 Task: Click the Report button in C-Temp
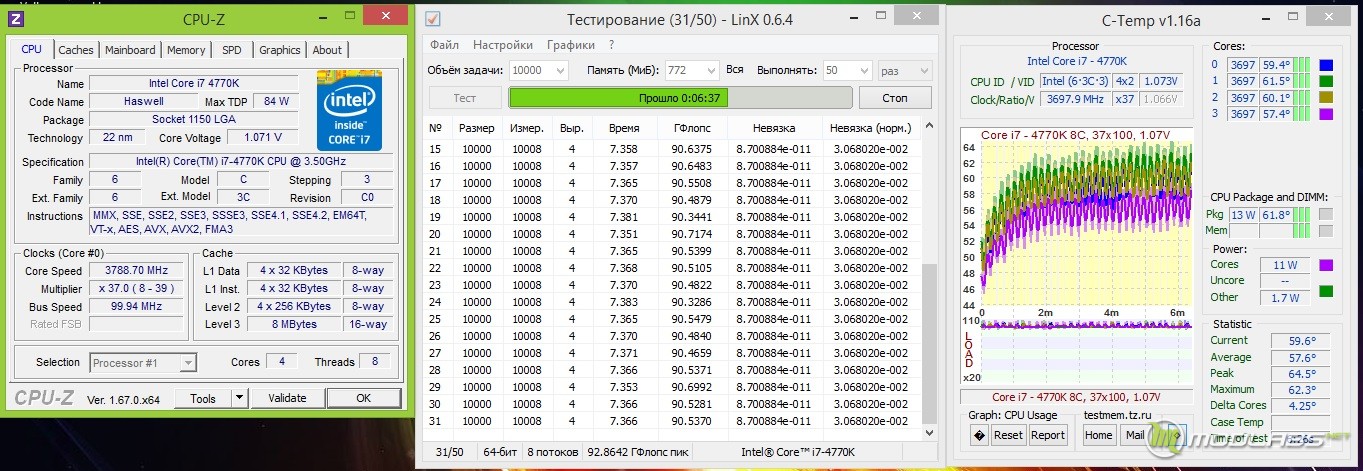[1047, 435]
